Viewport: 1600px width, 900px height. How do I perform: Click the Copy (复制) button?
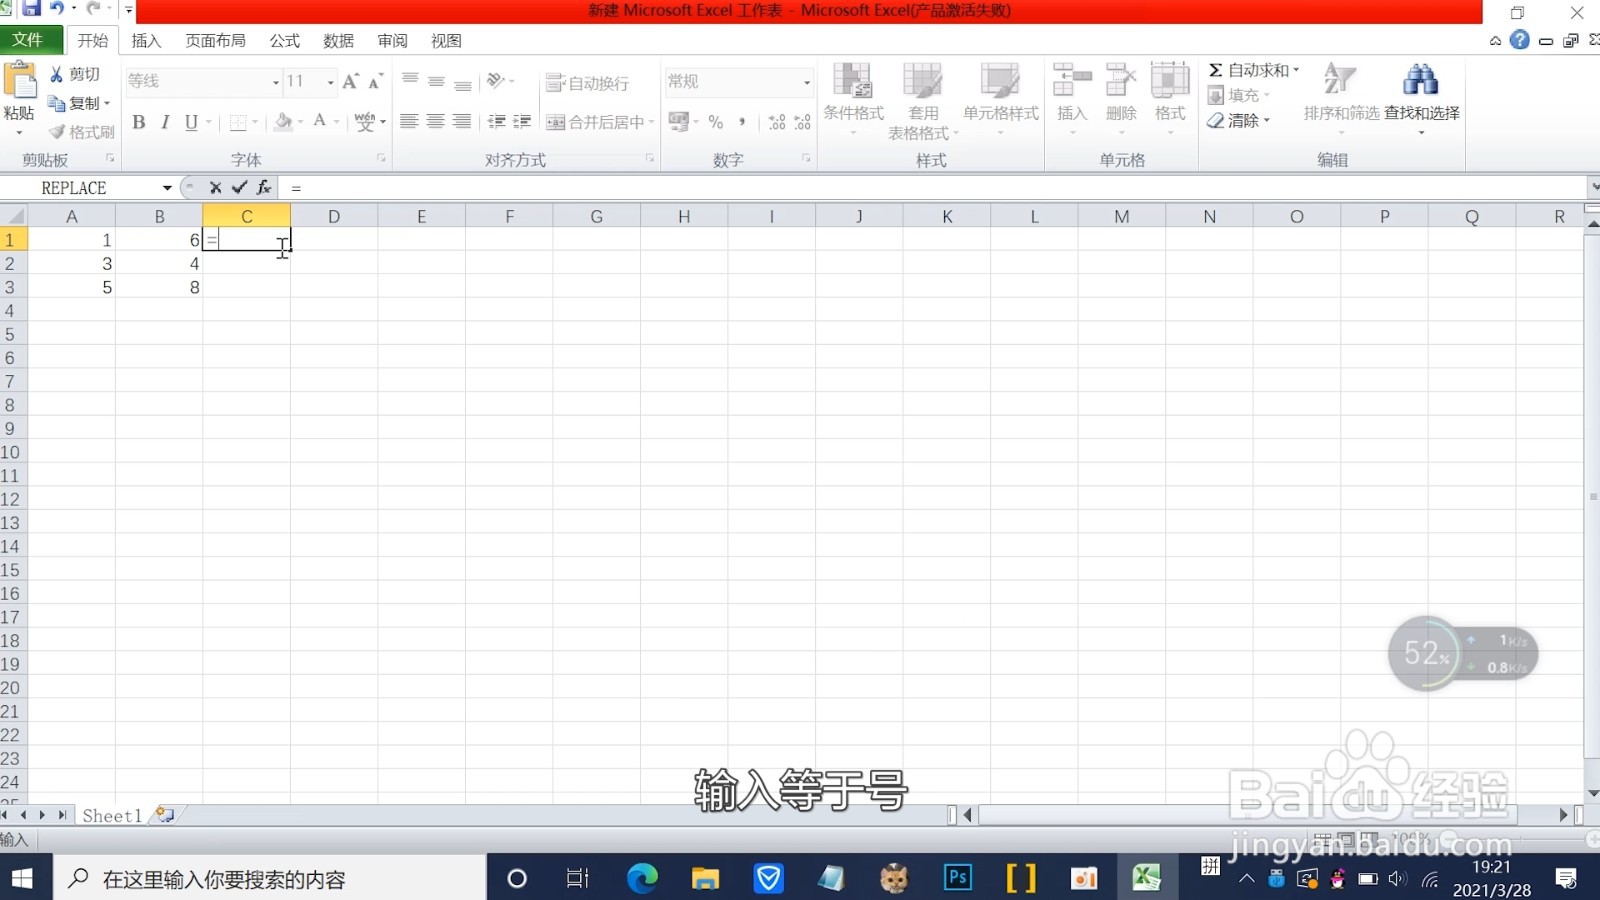click(79, 103)
